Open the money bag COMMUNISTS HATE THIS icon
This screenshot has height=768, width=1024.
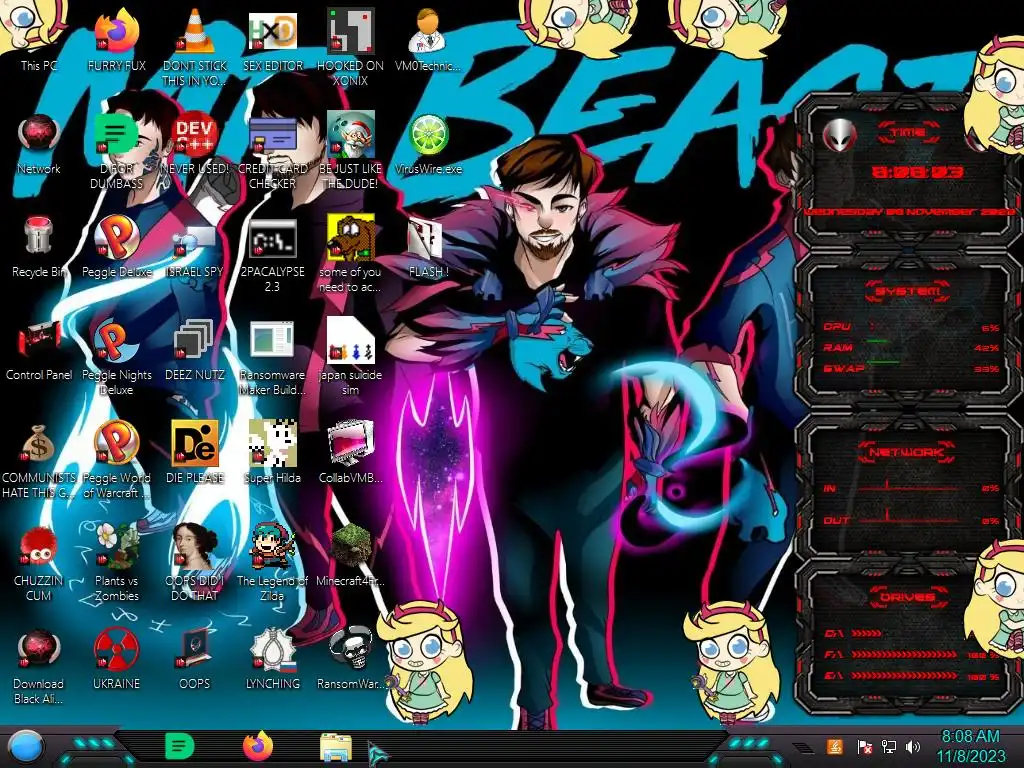pos(39,460)
